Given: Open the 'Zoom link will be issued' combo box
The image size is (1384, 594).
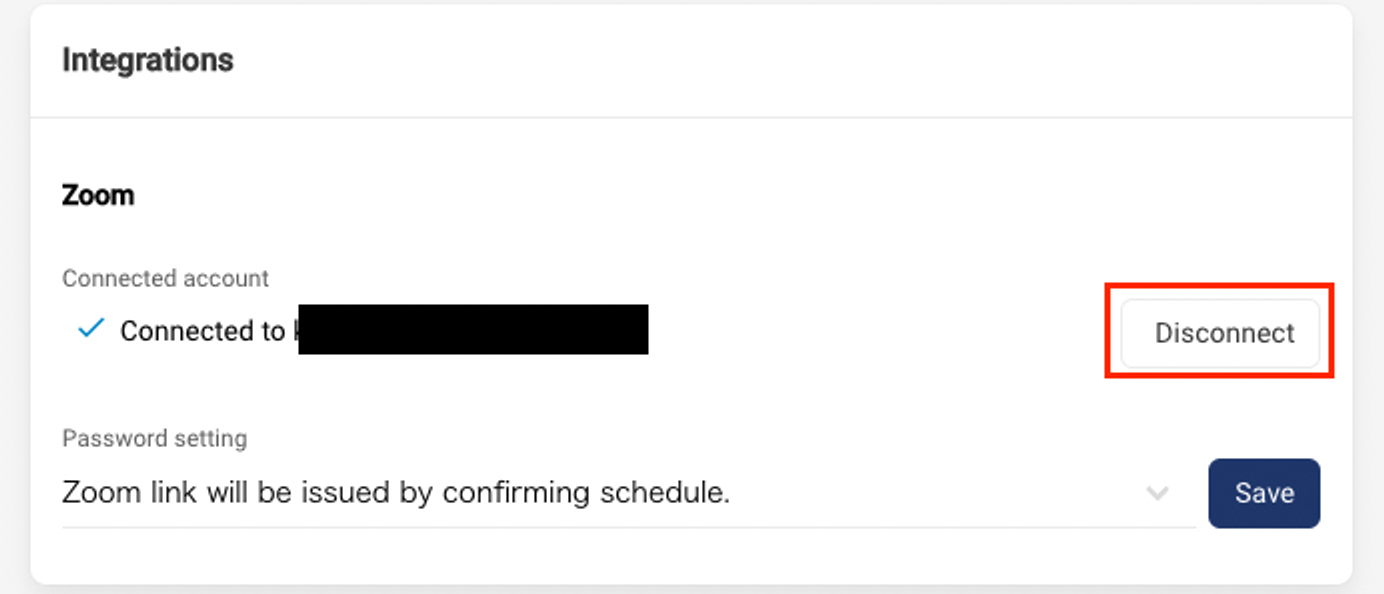Looking at the screenshot, I should tap(628, 493).
